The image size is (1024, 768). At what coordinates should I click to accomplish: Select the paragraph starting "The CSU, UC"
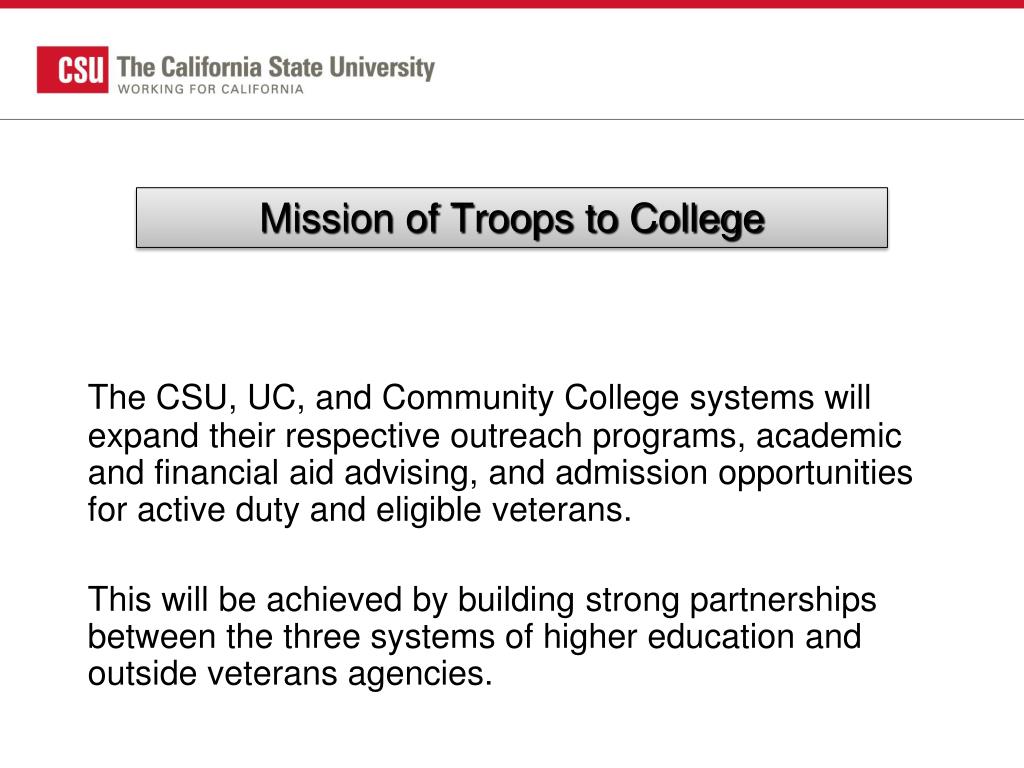pyautogui.click(x=500, y=454)
